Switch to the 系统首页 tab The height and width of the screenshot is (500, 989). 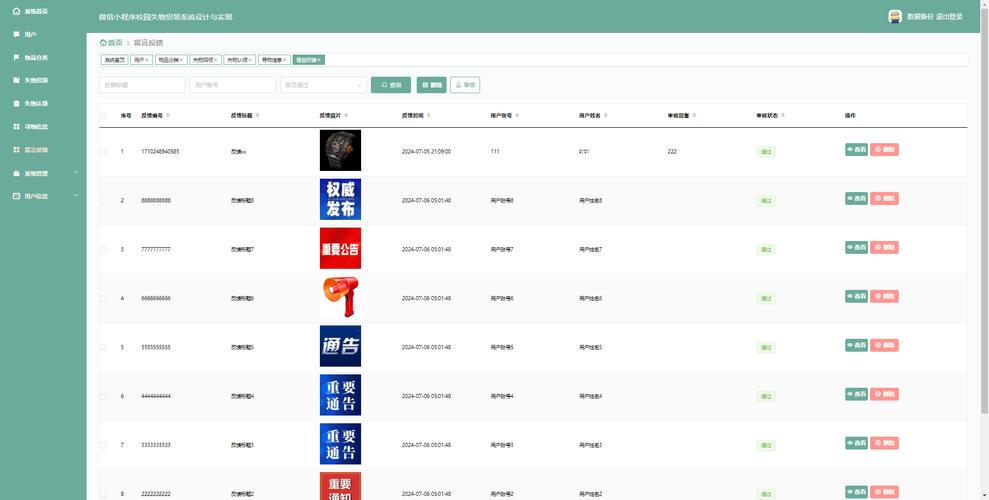[x=114, y=60]
